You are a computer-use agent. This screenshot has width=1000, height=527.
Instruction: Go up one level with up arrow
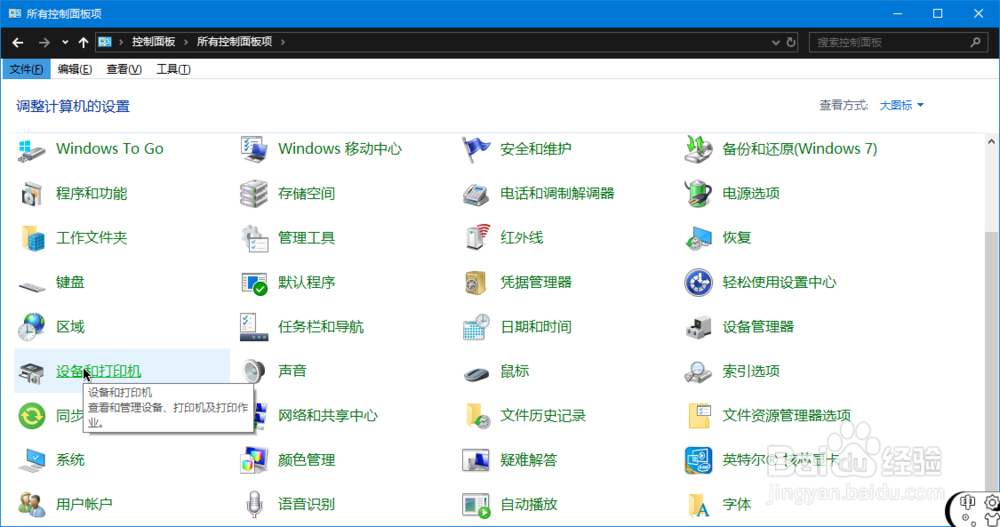[84, 42]
